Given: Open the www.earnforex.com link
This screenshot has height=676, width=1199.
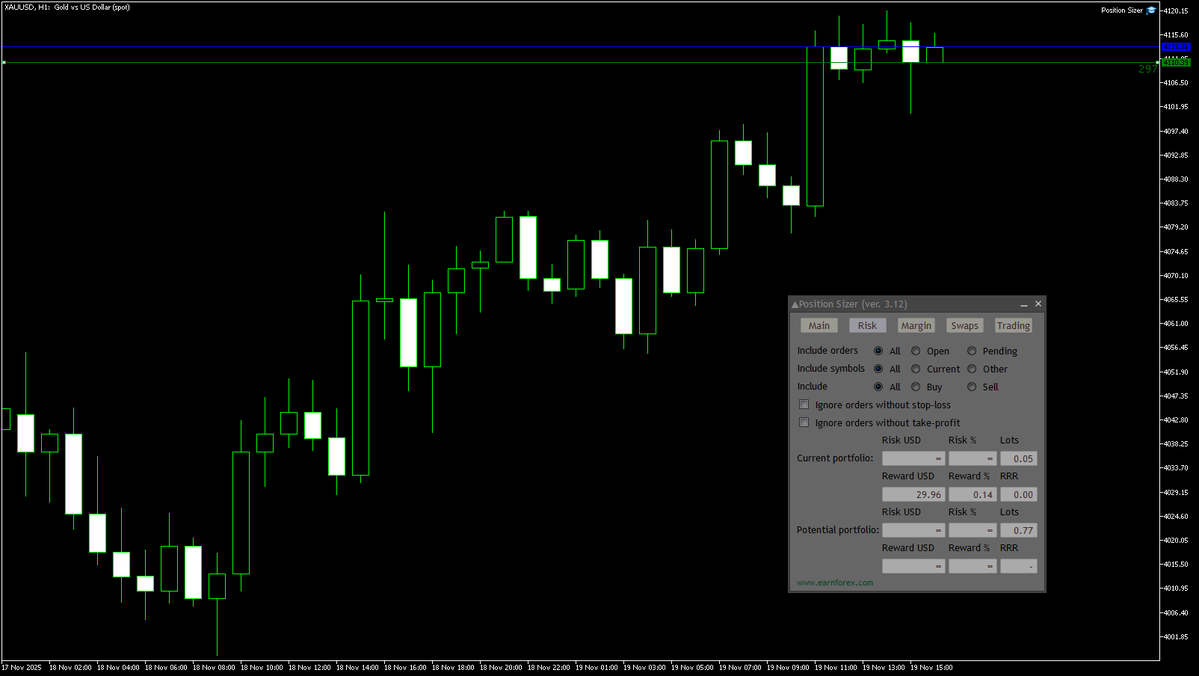Looking at the screenshot, I should click(833, 581).
